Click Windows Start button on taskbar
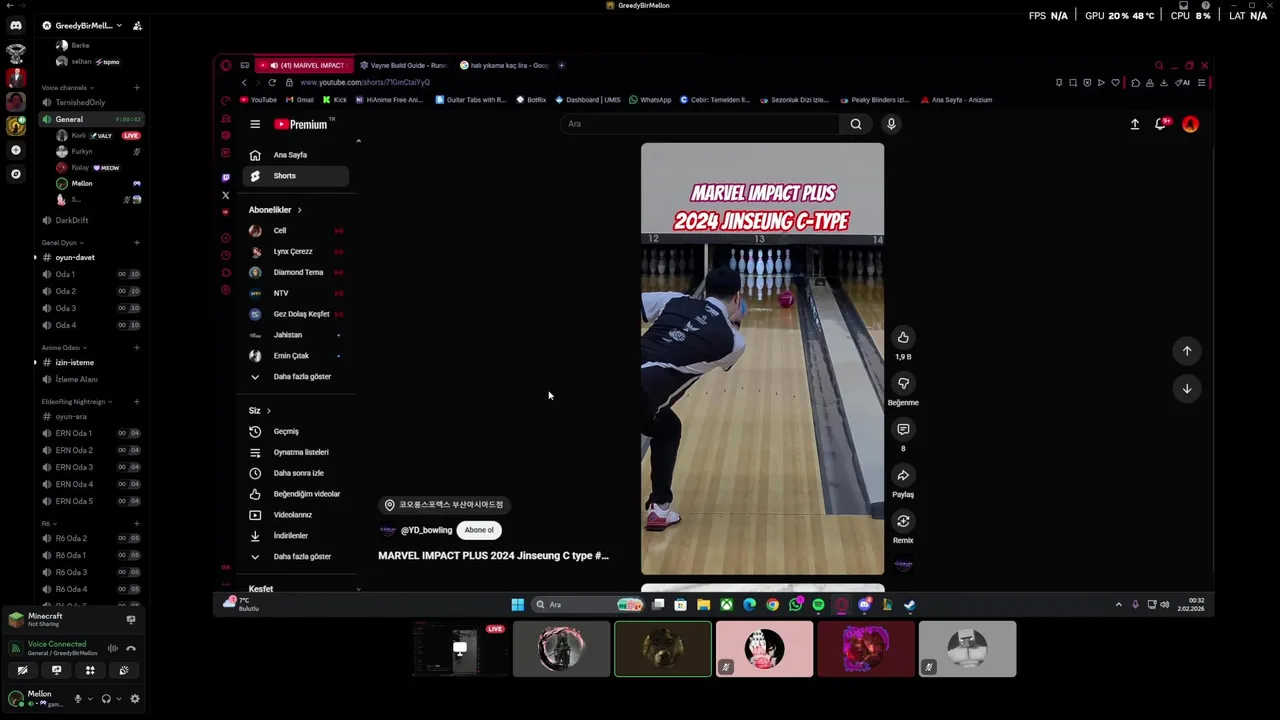 click(517, 605)
